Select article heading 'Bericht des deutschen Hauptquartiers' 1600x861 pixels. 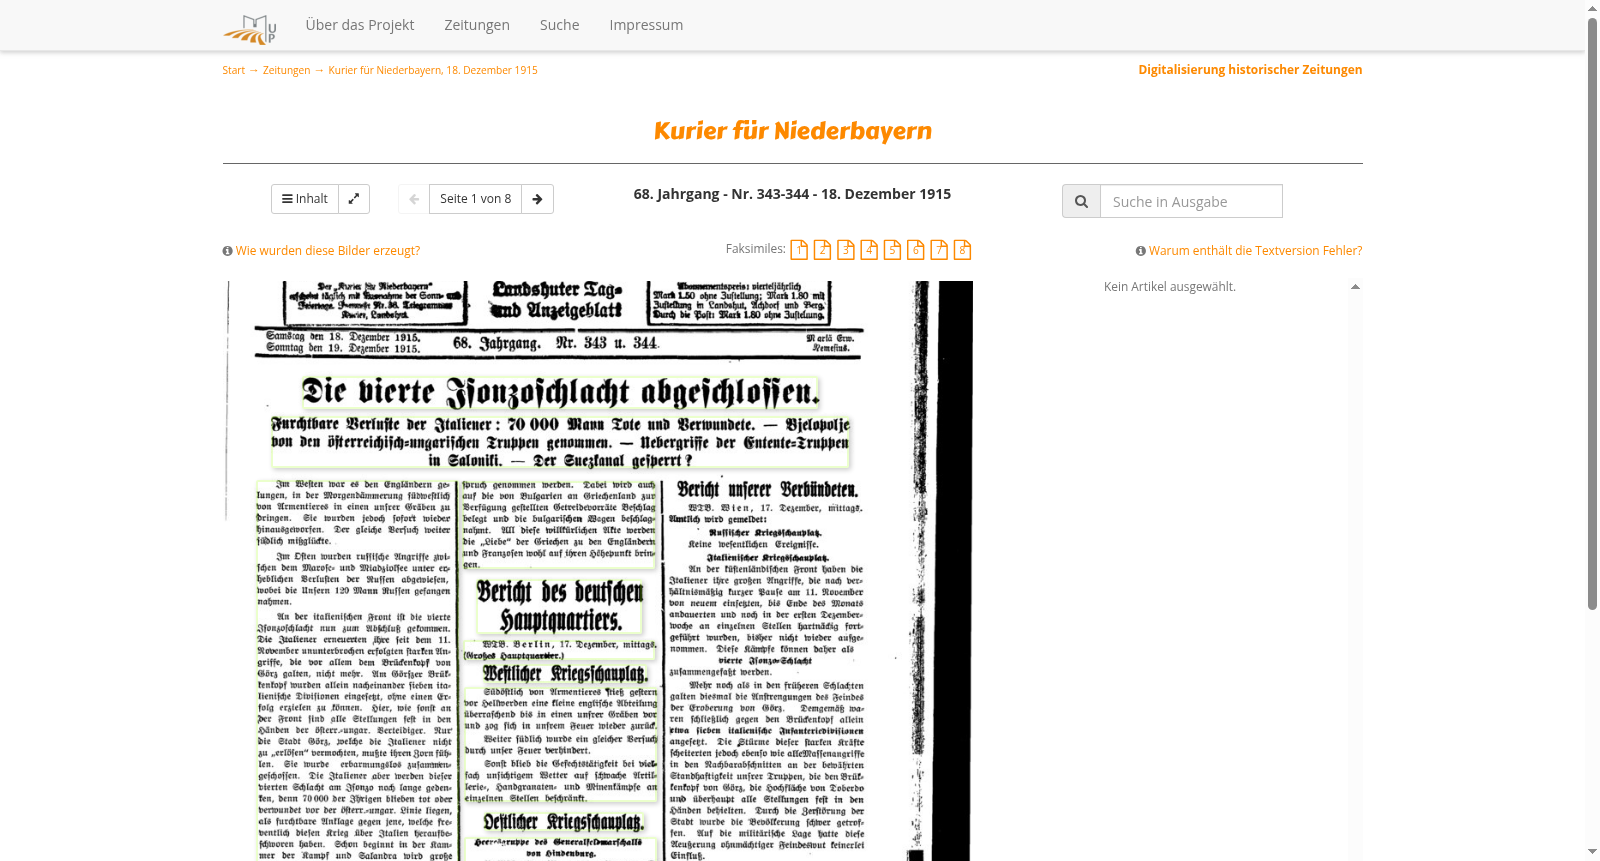(x=560, y=606)
